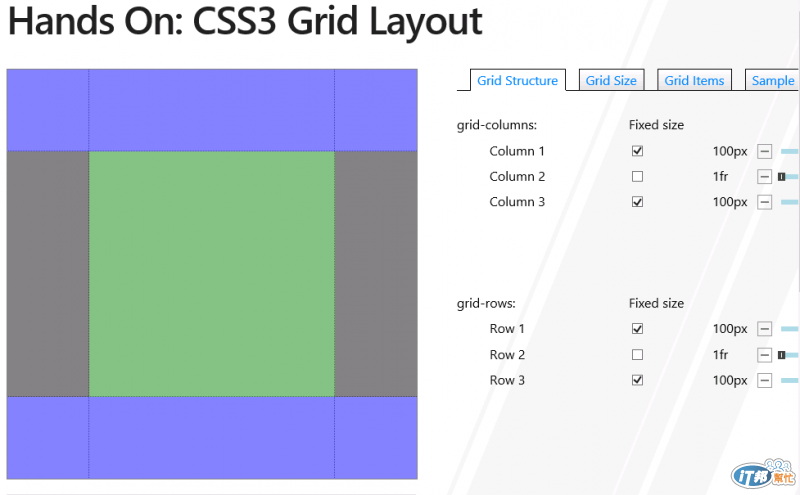The height and width of the screenshot is (495, 800).
Task: Select the Sample tab
Action: [x=772, y=80]
